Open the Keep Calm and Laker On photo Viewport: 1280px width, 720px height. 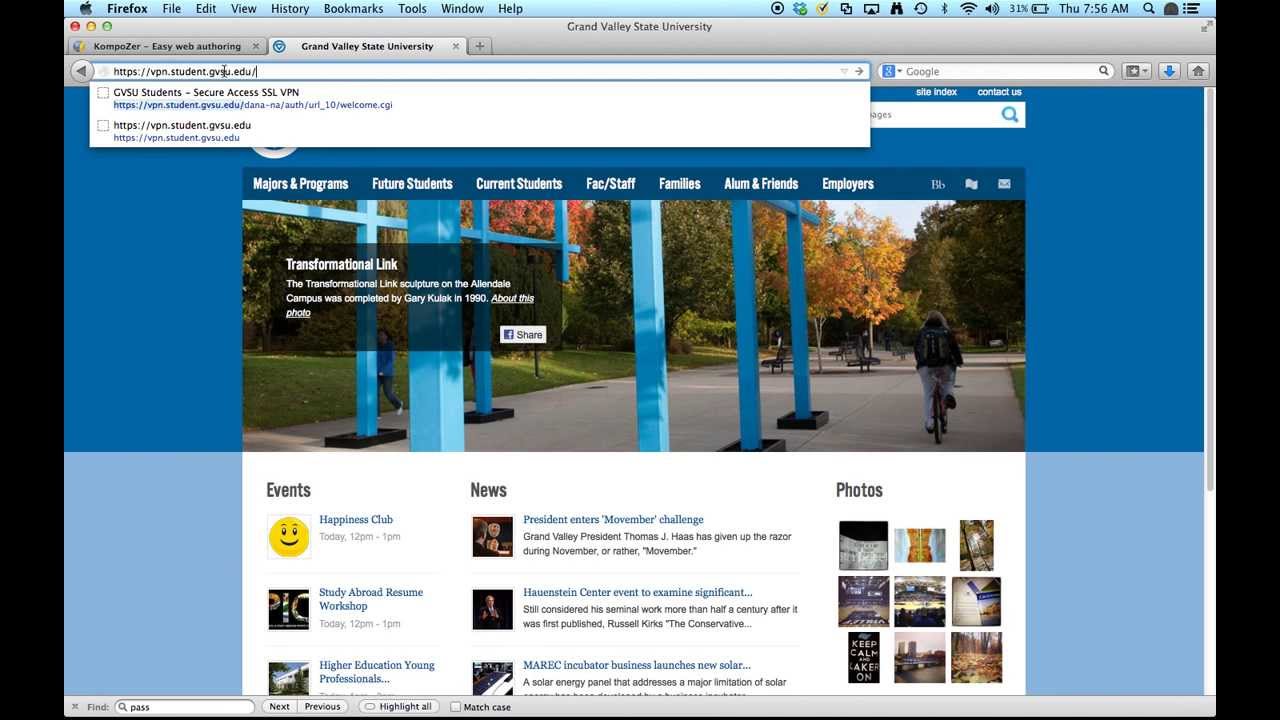tap(863, 658)
